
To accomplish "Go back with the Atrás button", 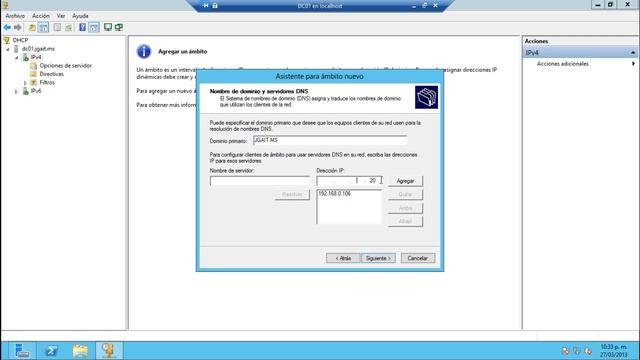I will (x=343, y=258).
